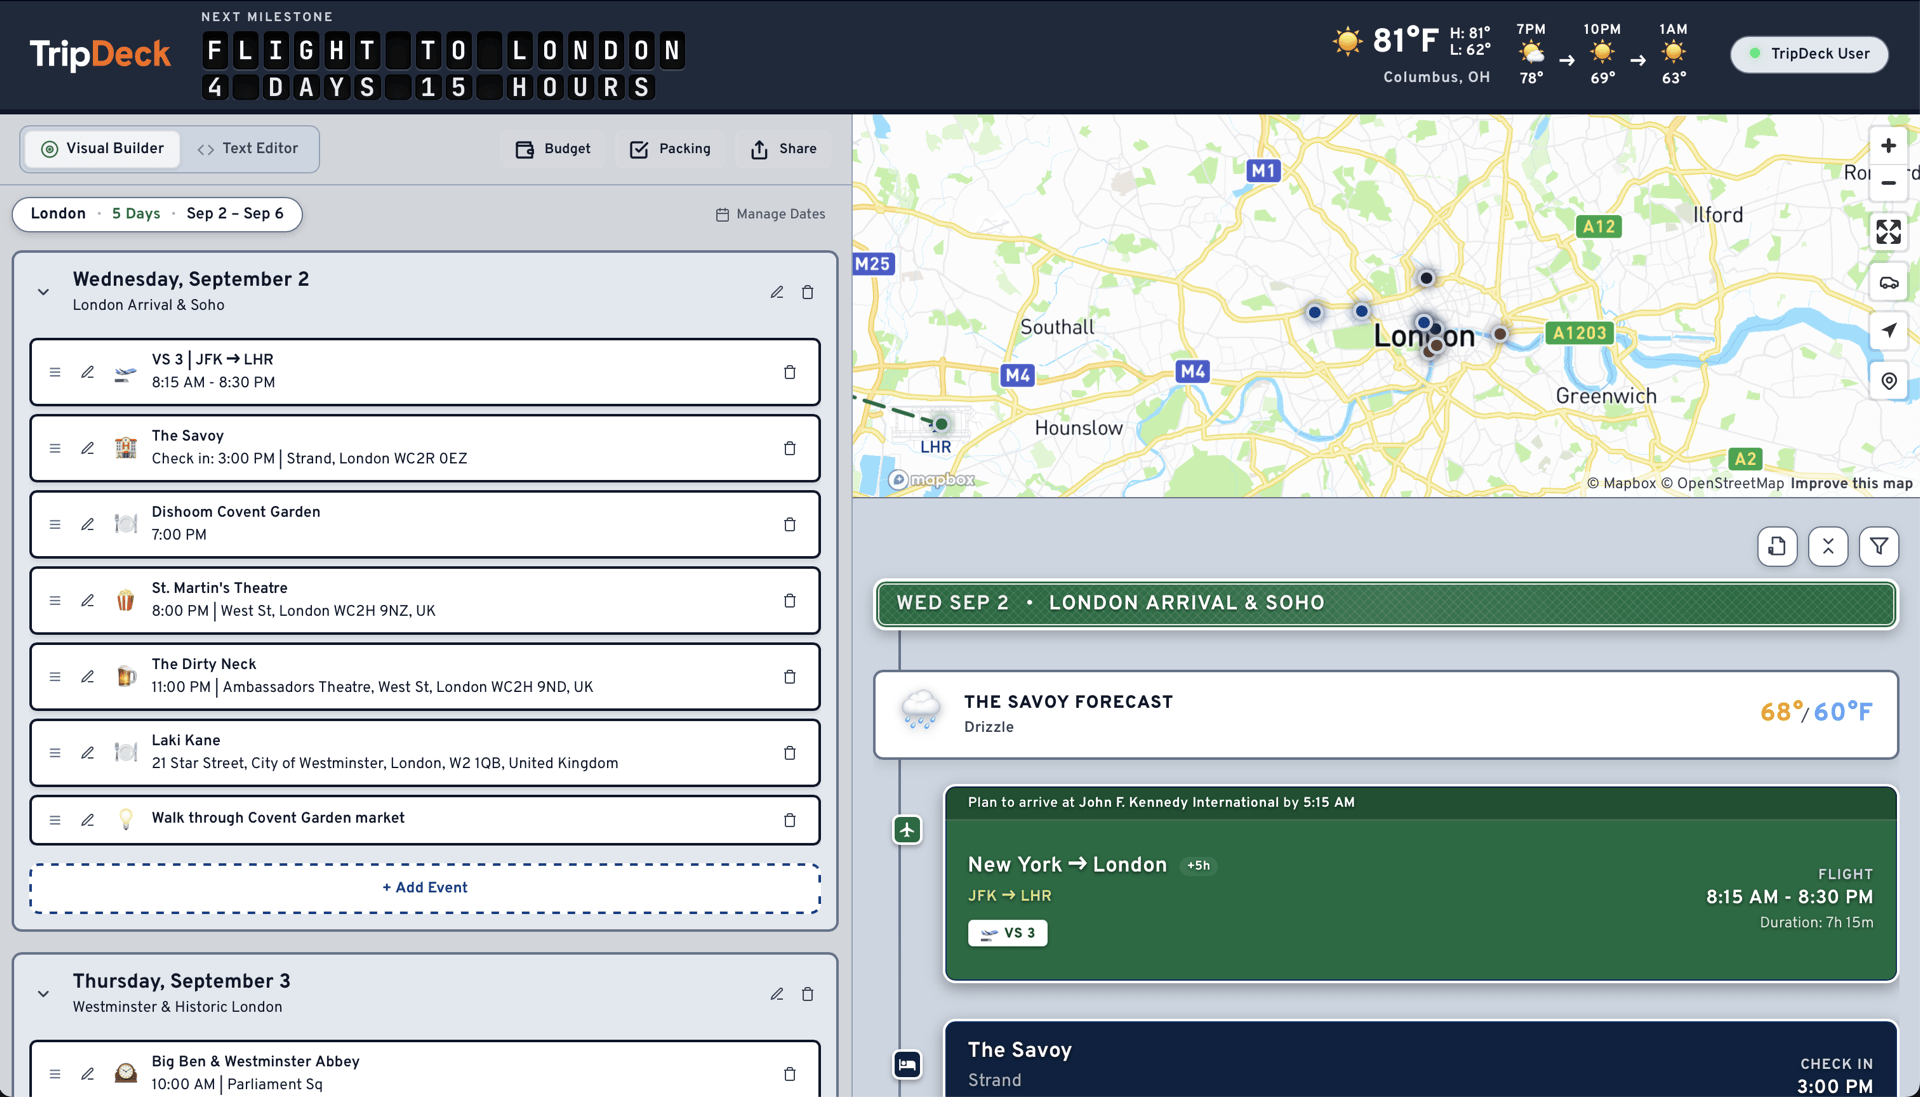Viewport: 1920px width, 1097px height.
Task: Click the location pin map button
Action: [x=1888, y=381]
